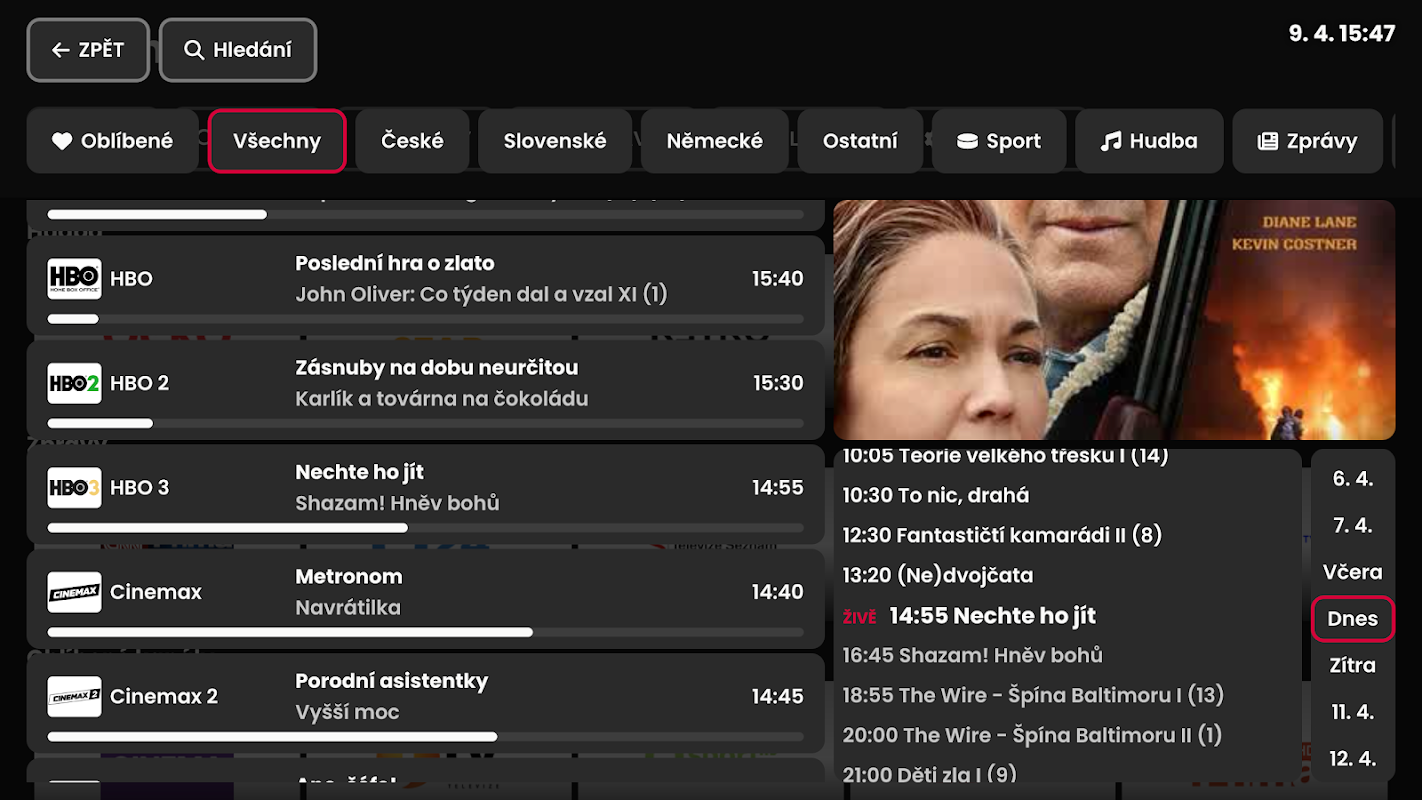
Task: Select the Všechny category tab
Action: pos(277,141)
